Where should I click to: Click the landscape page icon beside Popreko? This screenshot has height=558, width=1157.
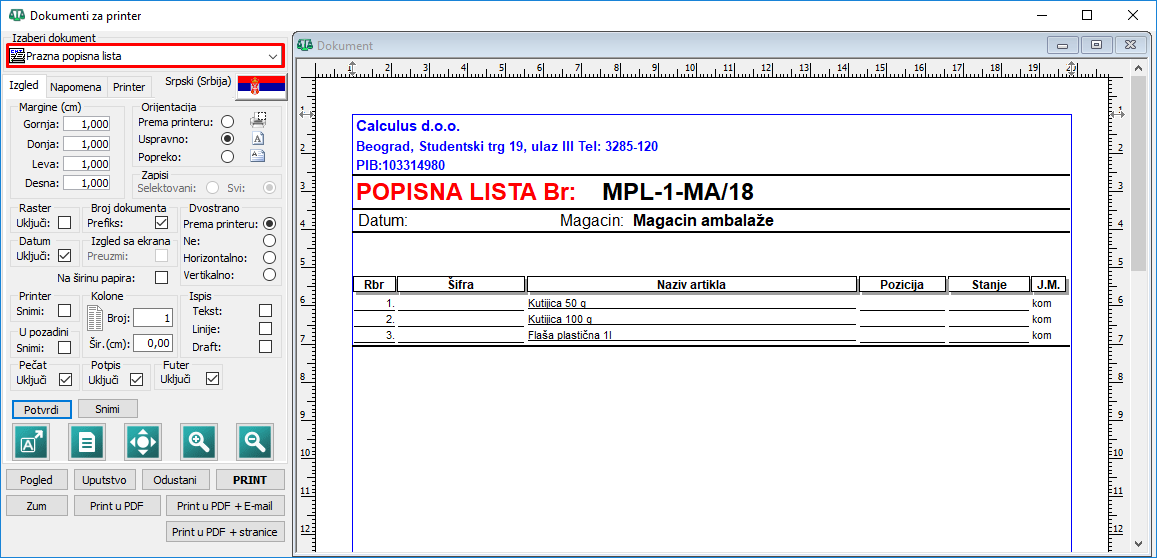[257, 156]
